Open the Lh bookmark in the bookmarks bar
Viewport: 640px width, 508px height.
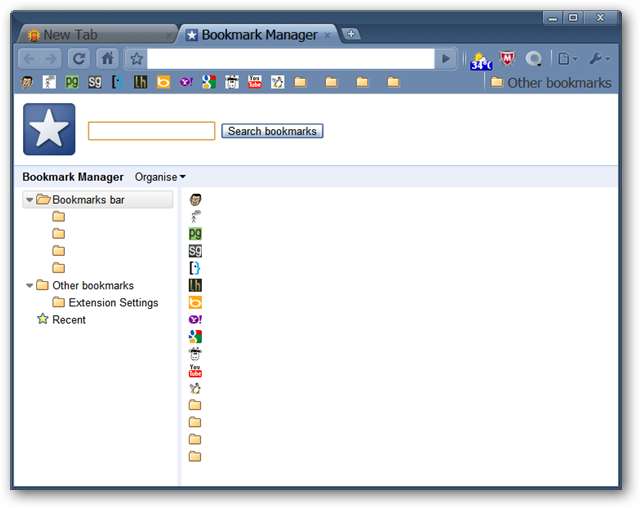140,82
